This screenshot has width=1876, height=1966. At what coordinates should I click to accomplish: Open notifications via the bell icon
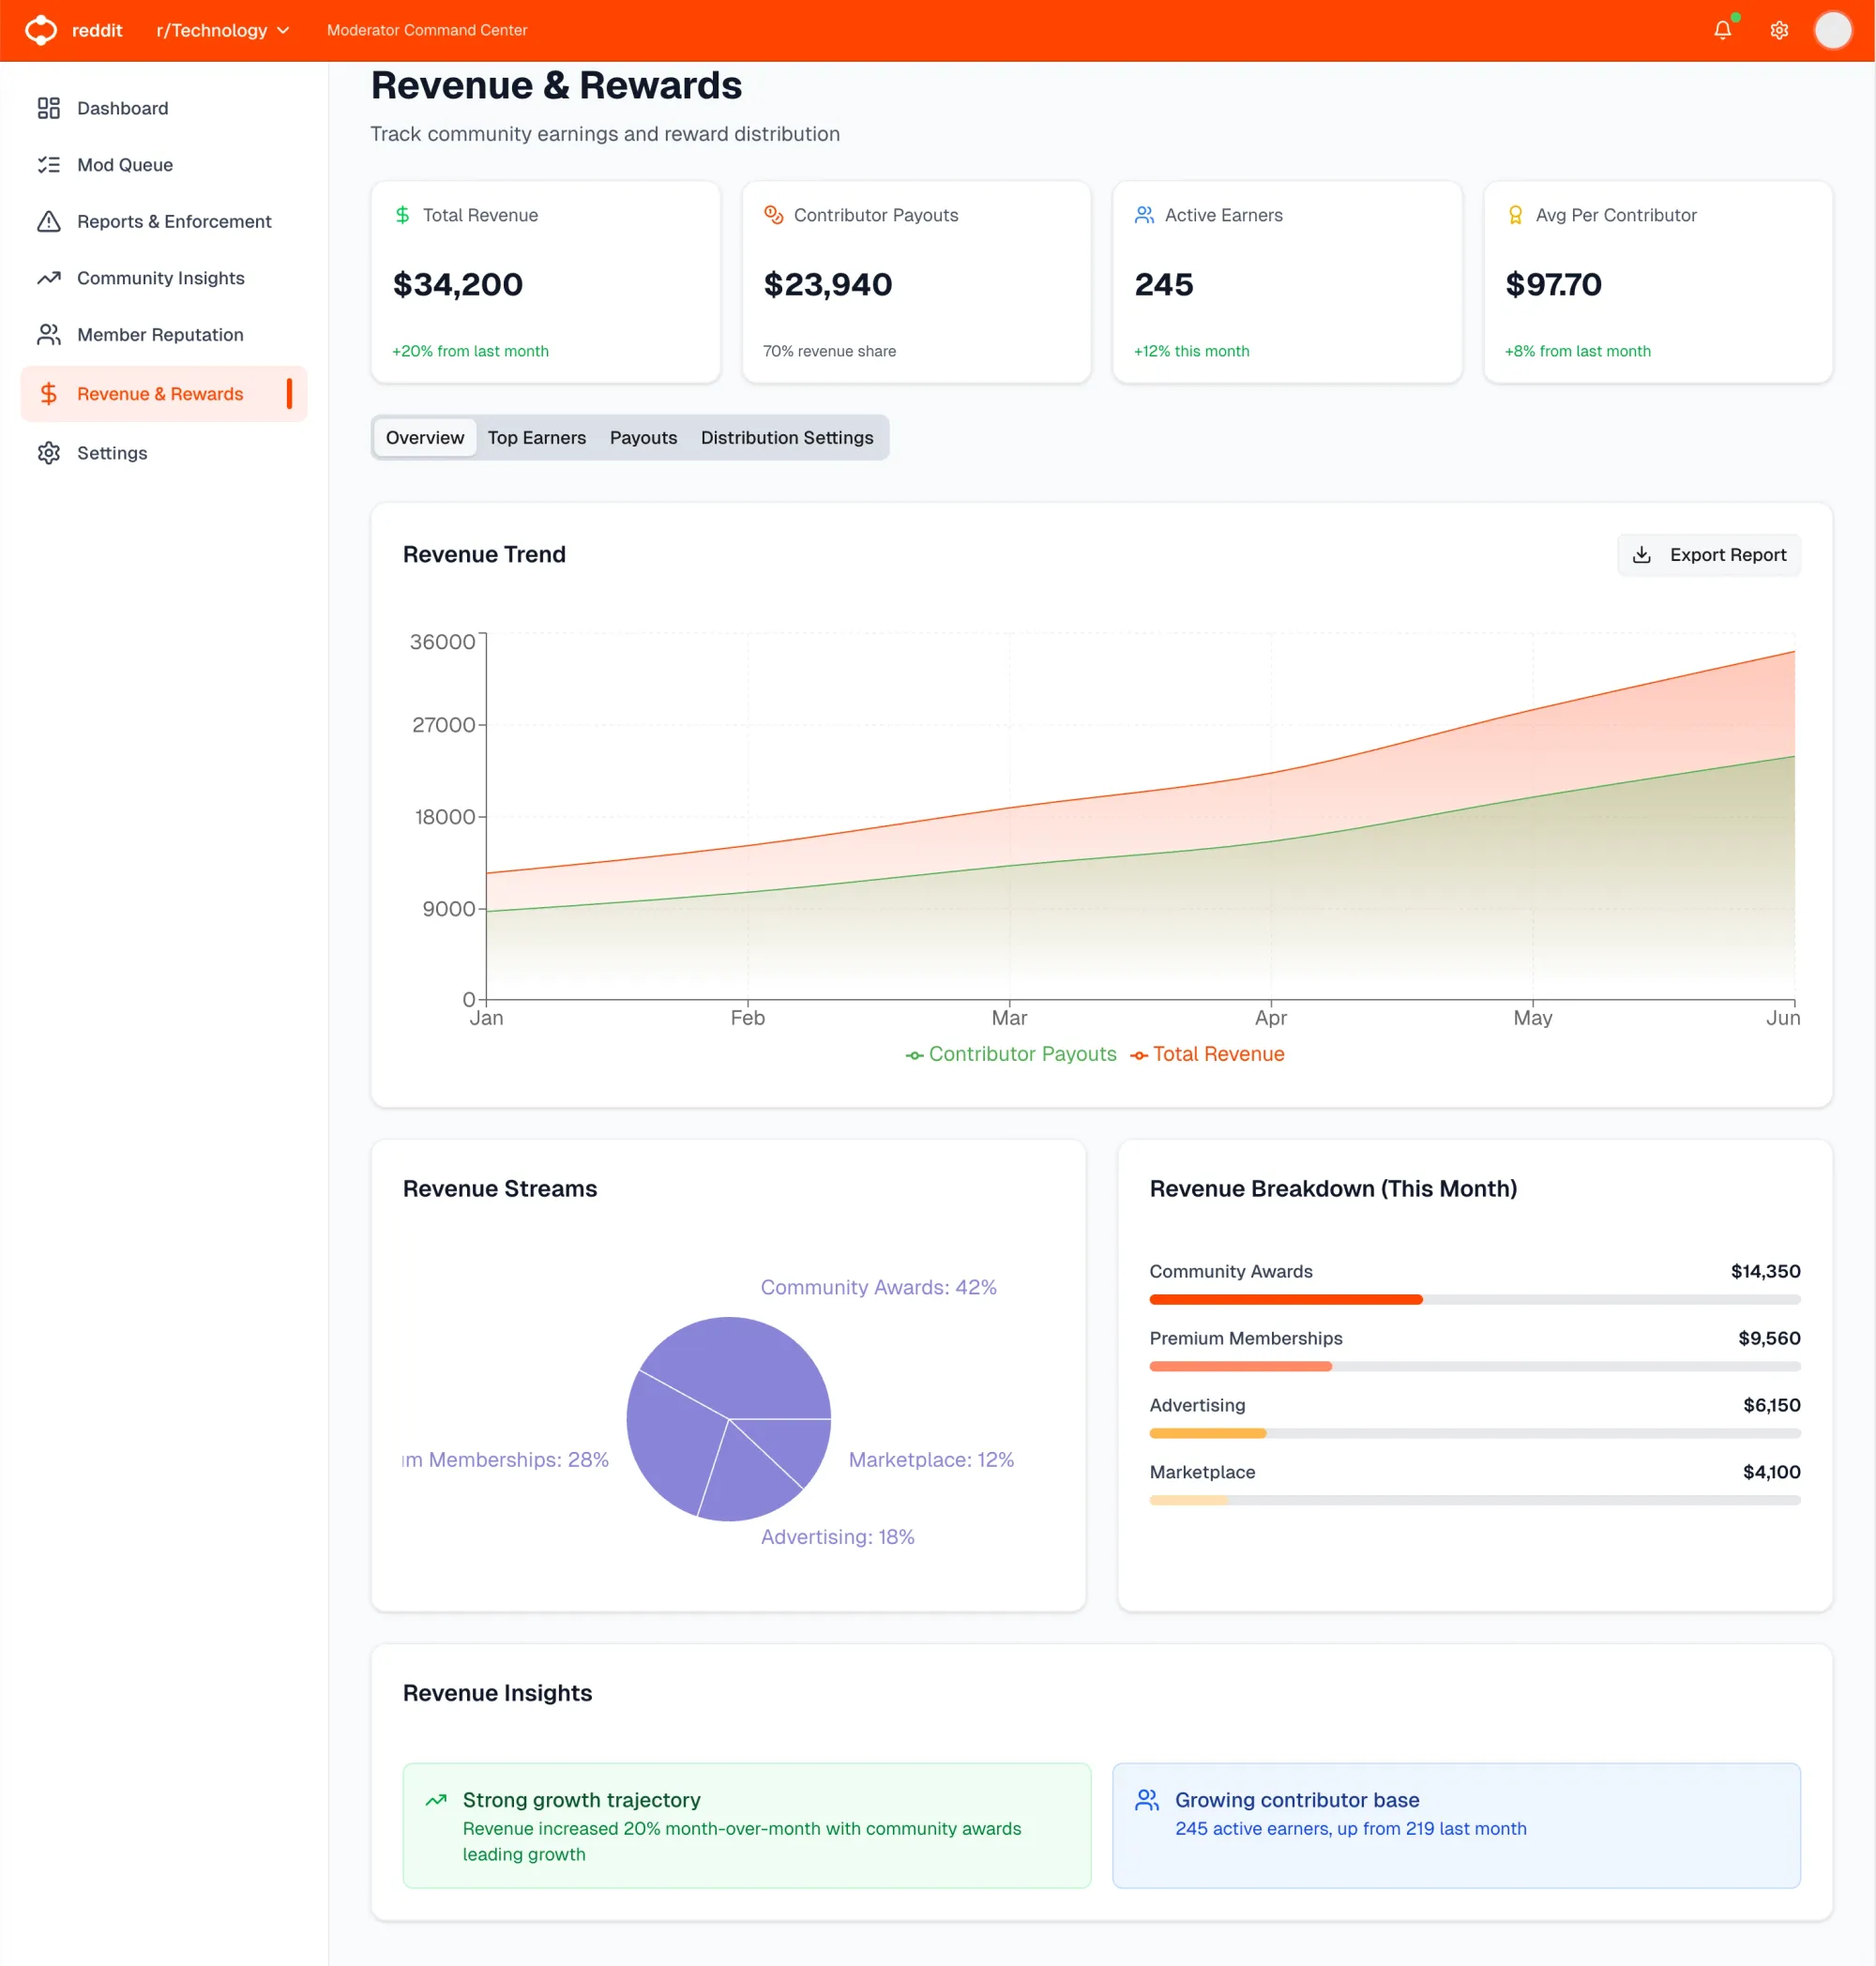point(1722,30)
